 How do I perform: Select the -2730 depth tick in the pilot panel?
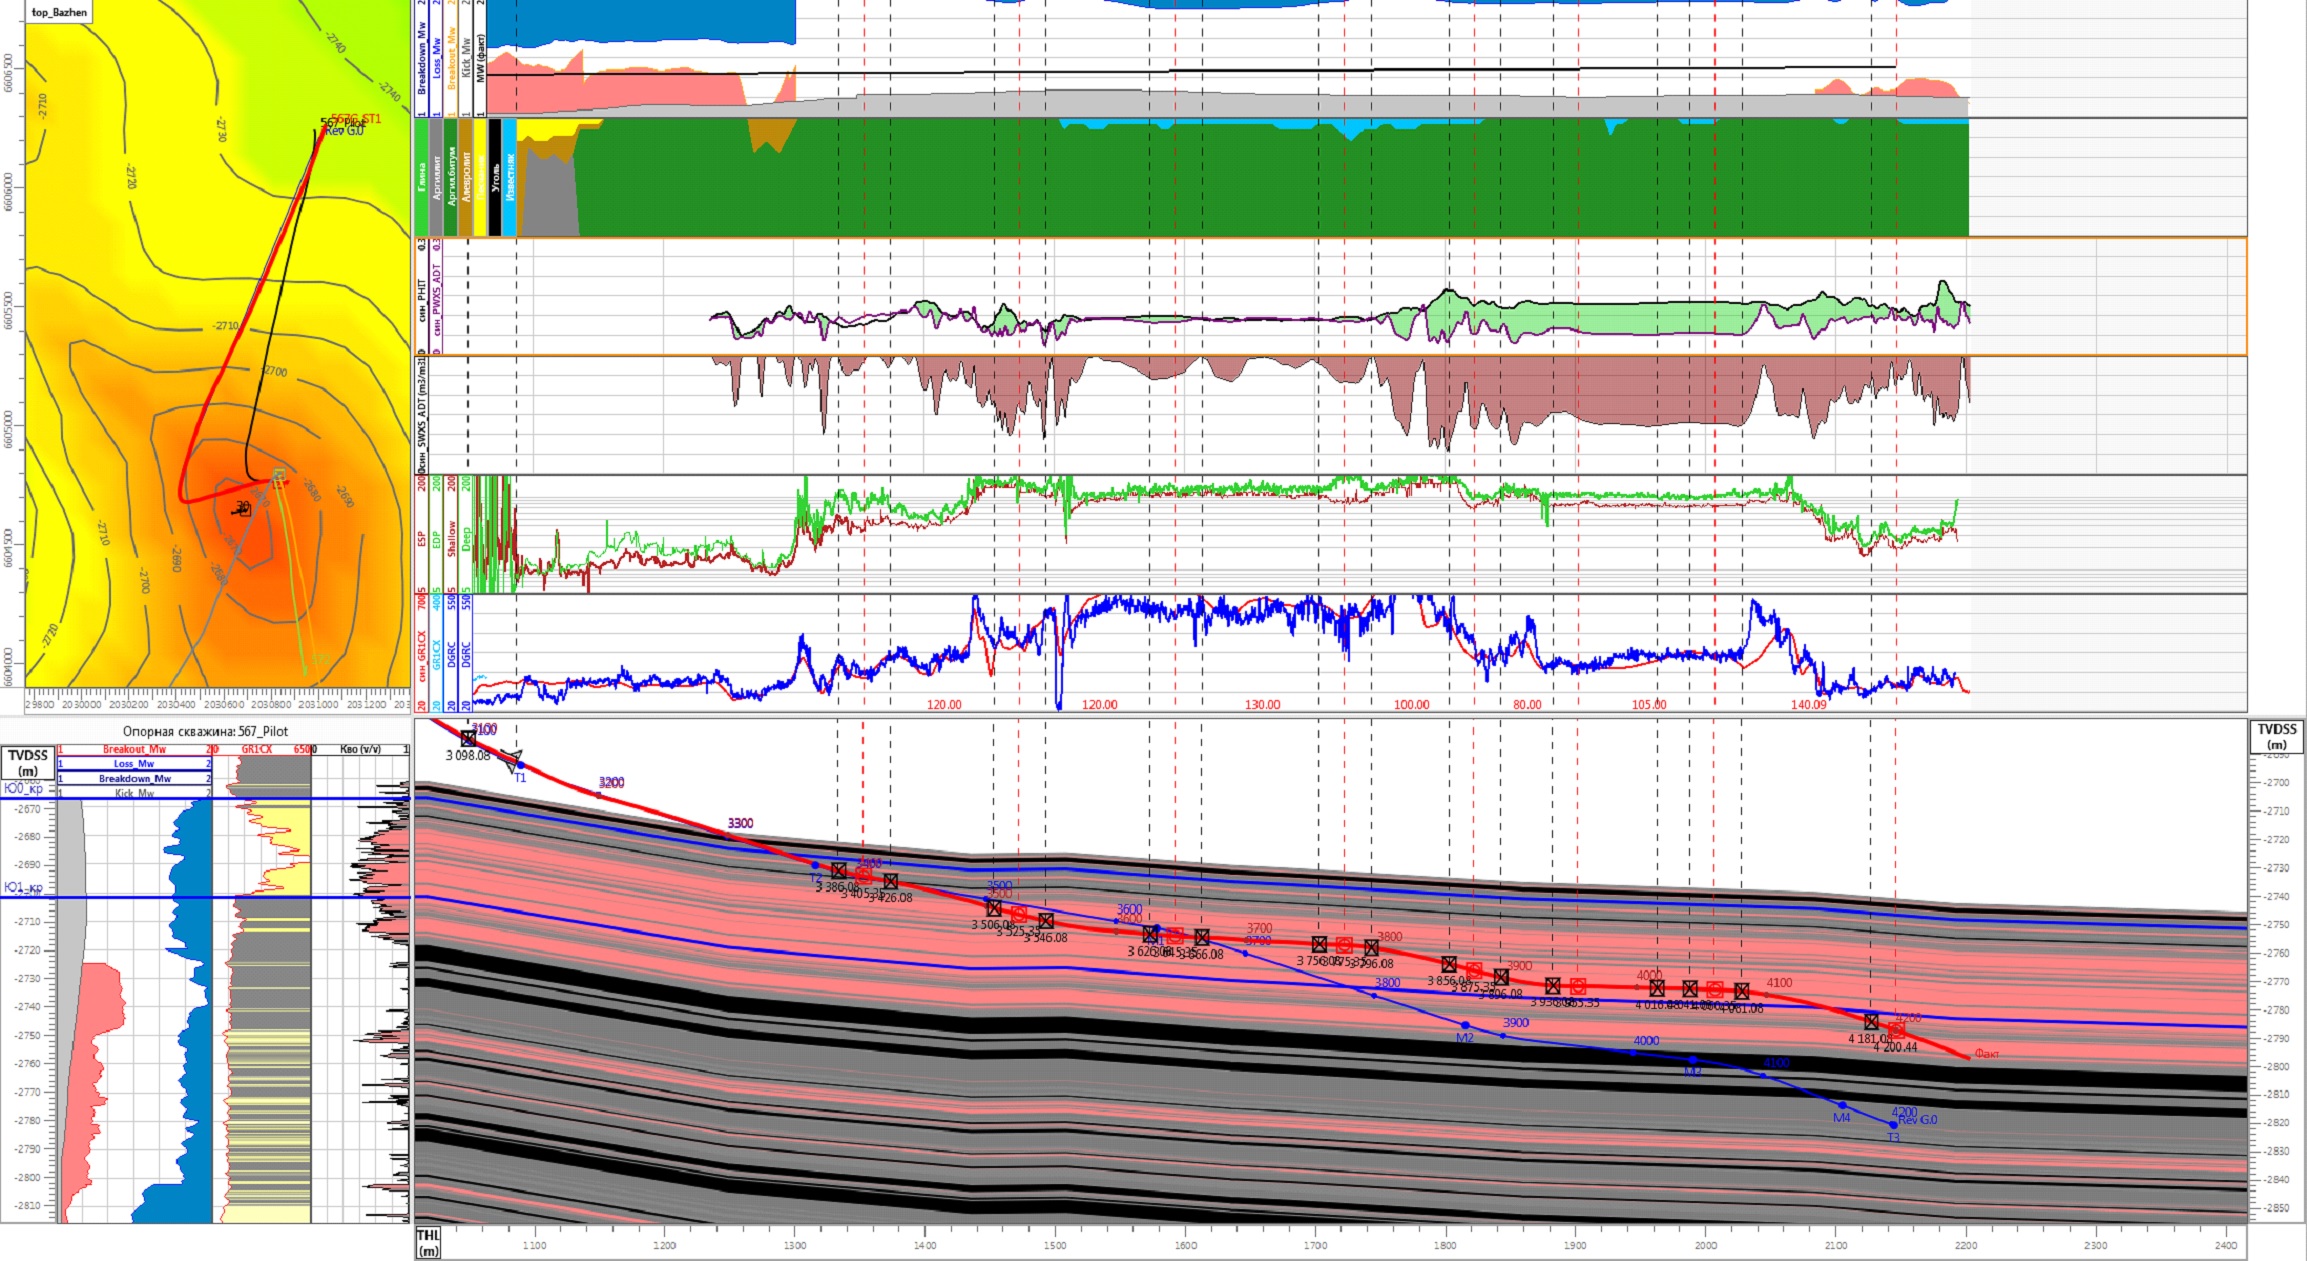click(28, 978)
